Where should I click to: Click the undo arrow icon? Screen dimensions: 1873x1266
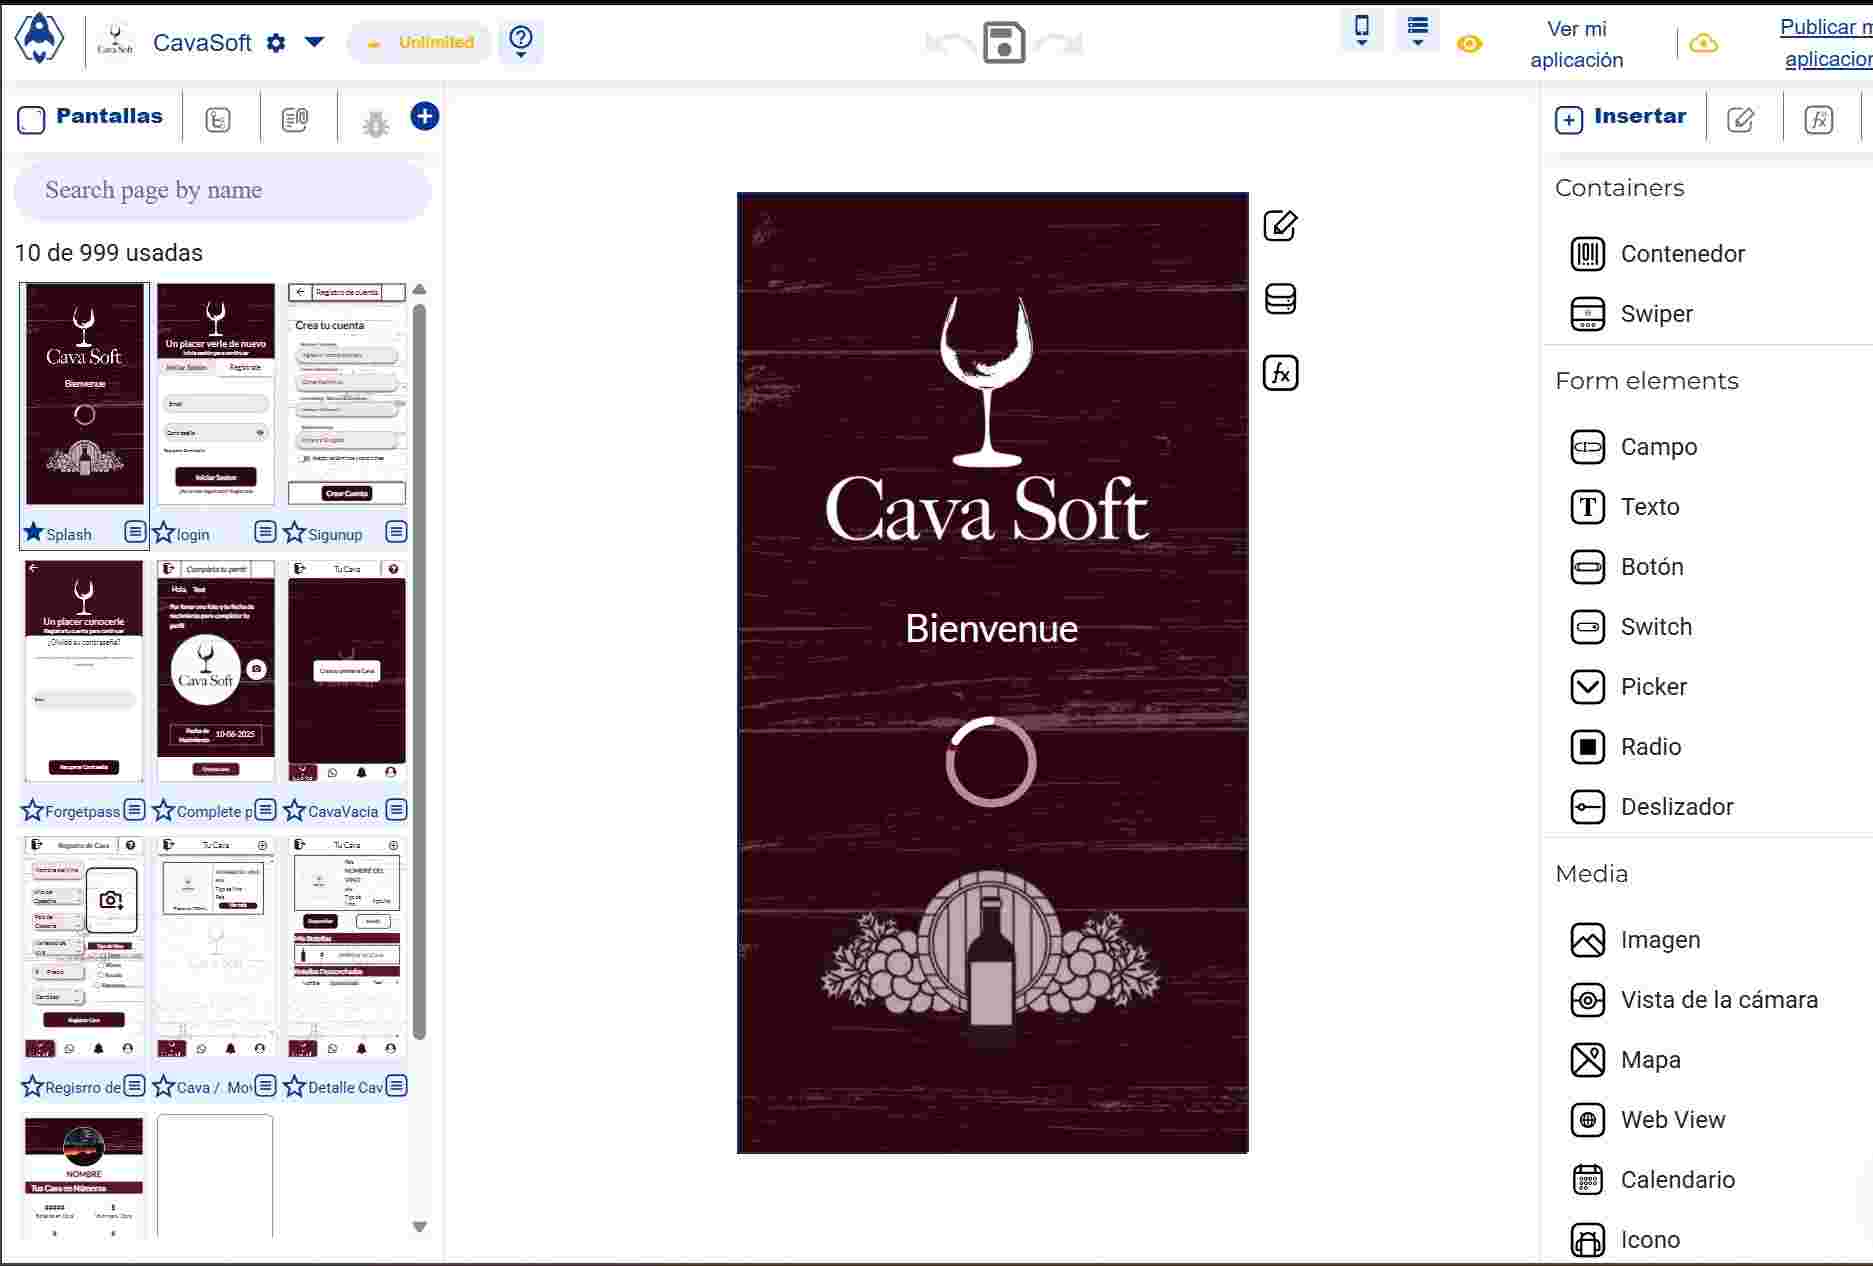[x=949, y=44]
